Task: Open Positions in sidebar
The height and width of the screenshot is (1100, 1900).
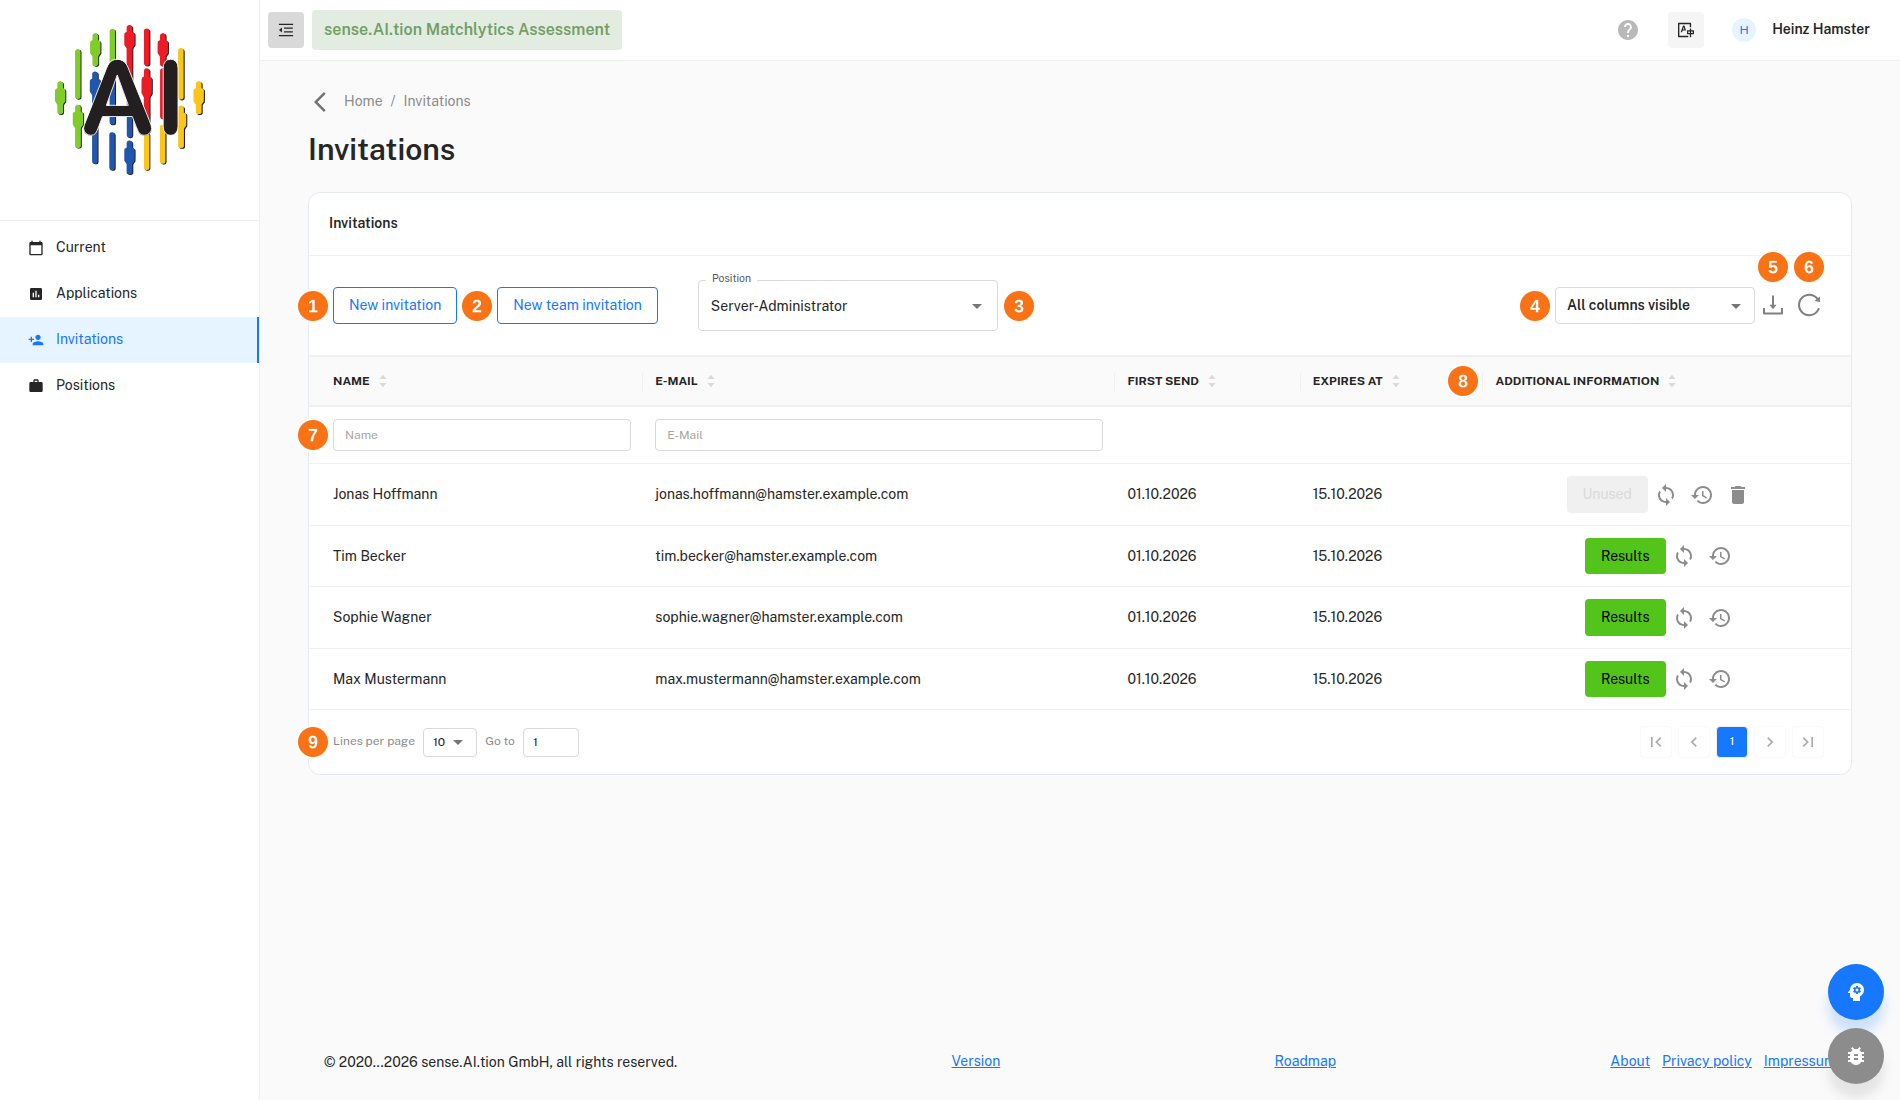Action: coord(129,385)
